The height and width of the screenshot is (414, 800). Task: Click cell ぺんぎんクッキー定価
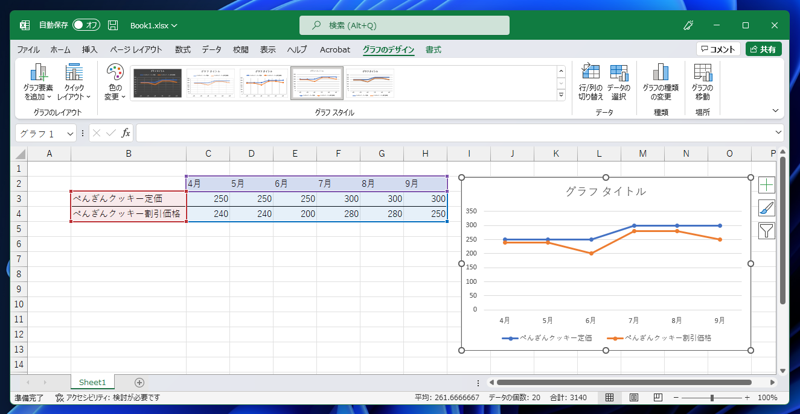129,199
